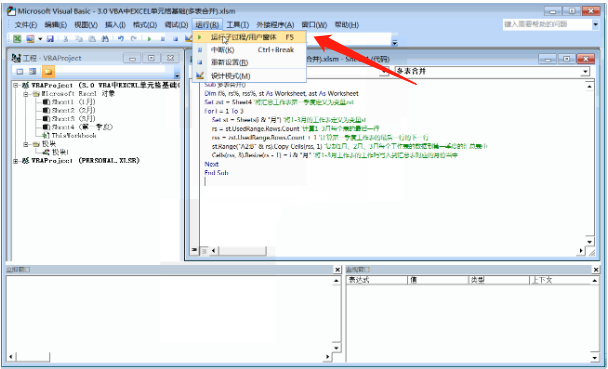Open the 外接程序(A) menu
608x369 pixels.
275,25
